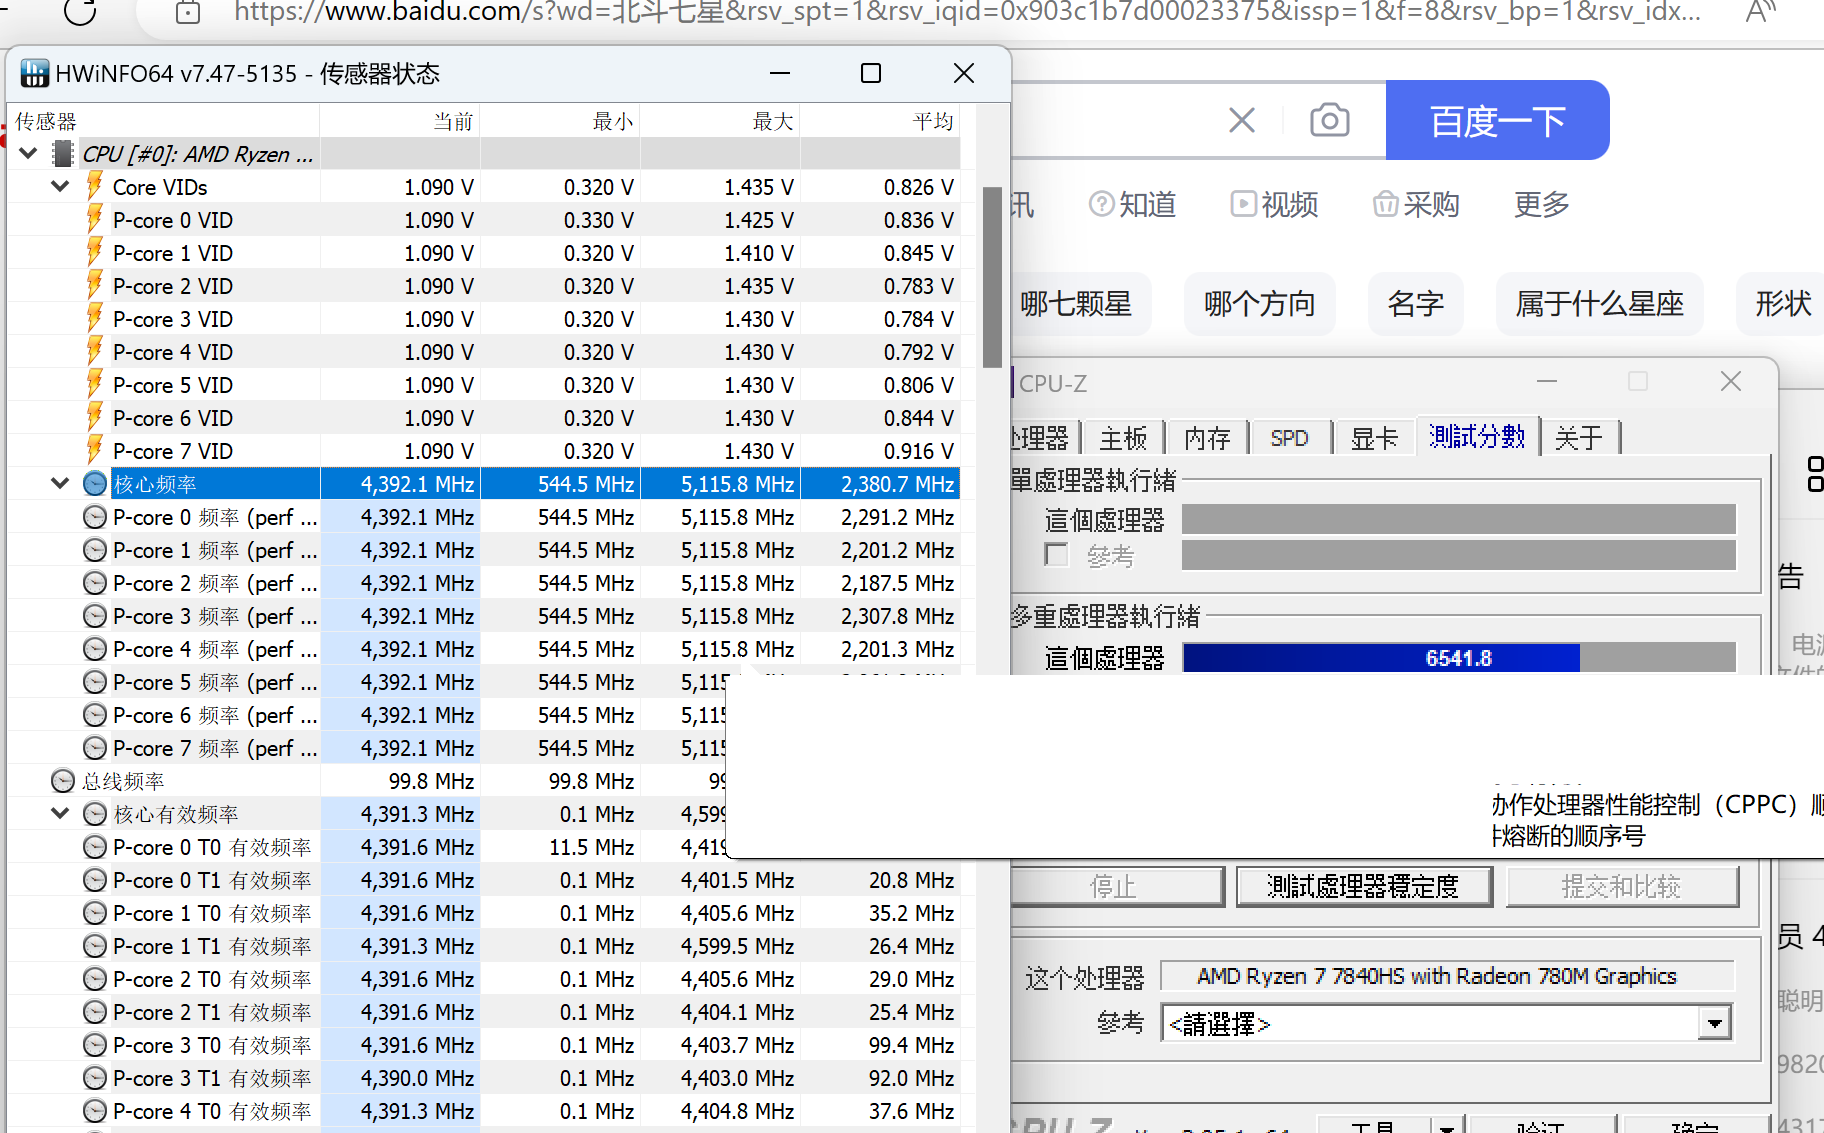Click the 当前 column header in HWiNFO
The width and height of the screenshot is (1824, 1133).
[400, 122]
